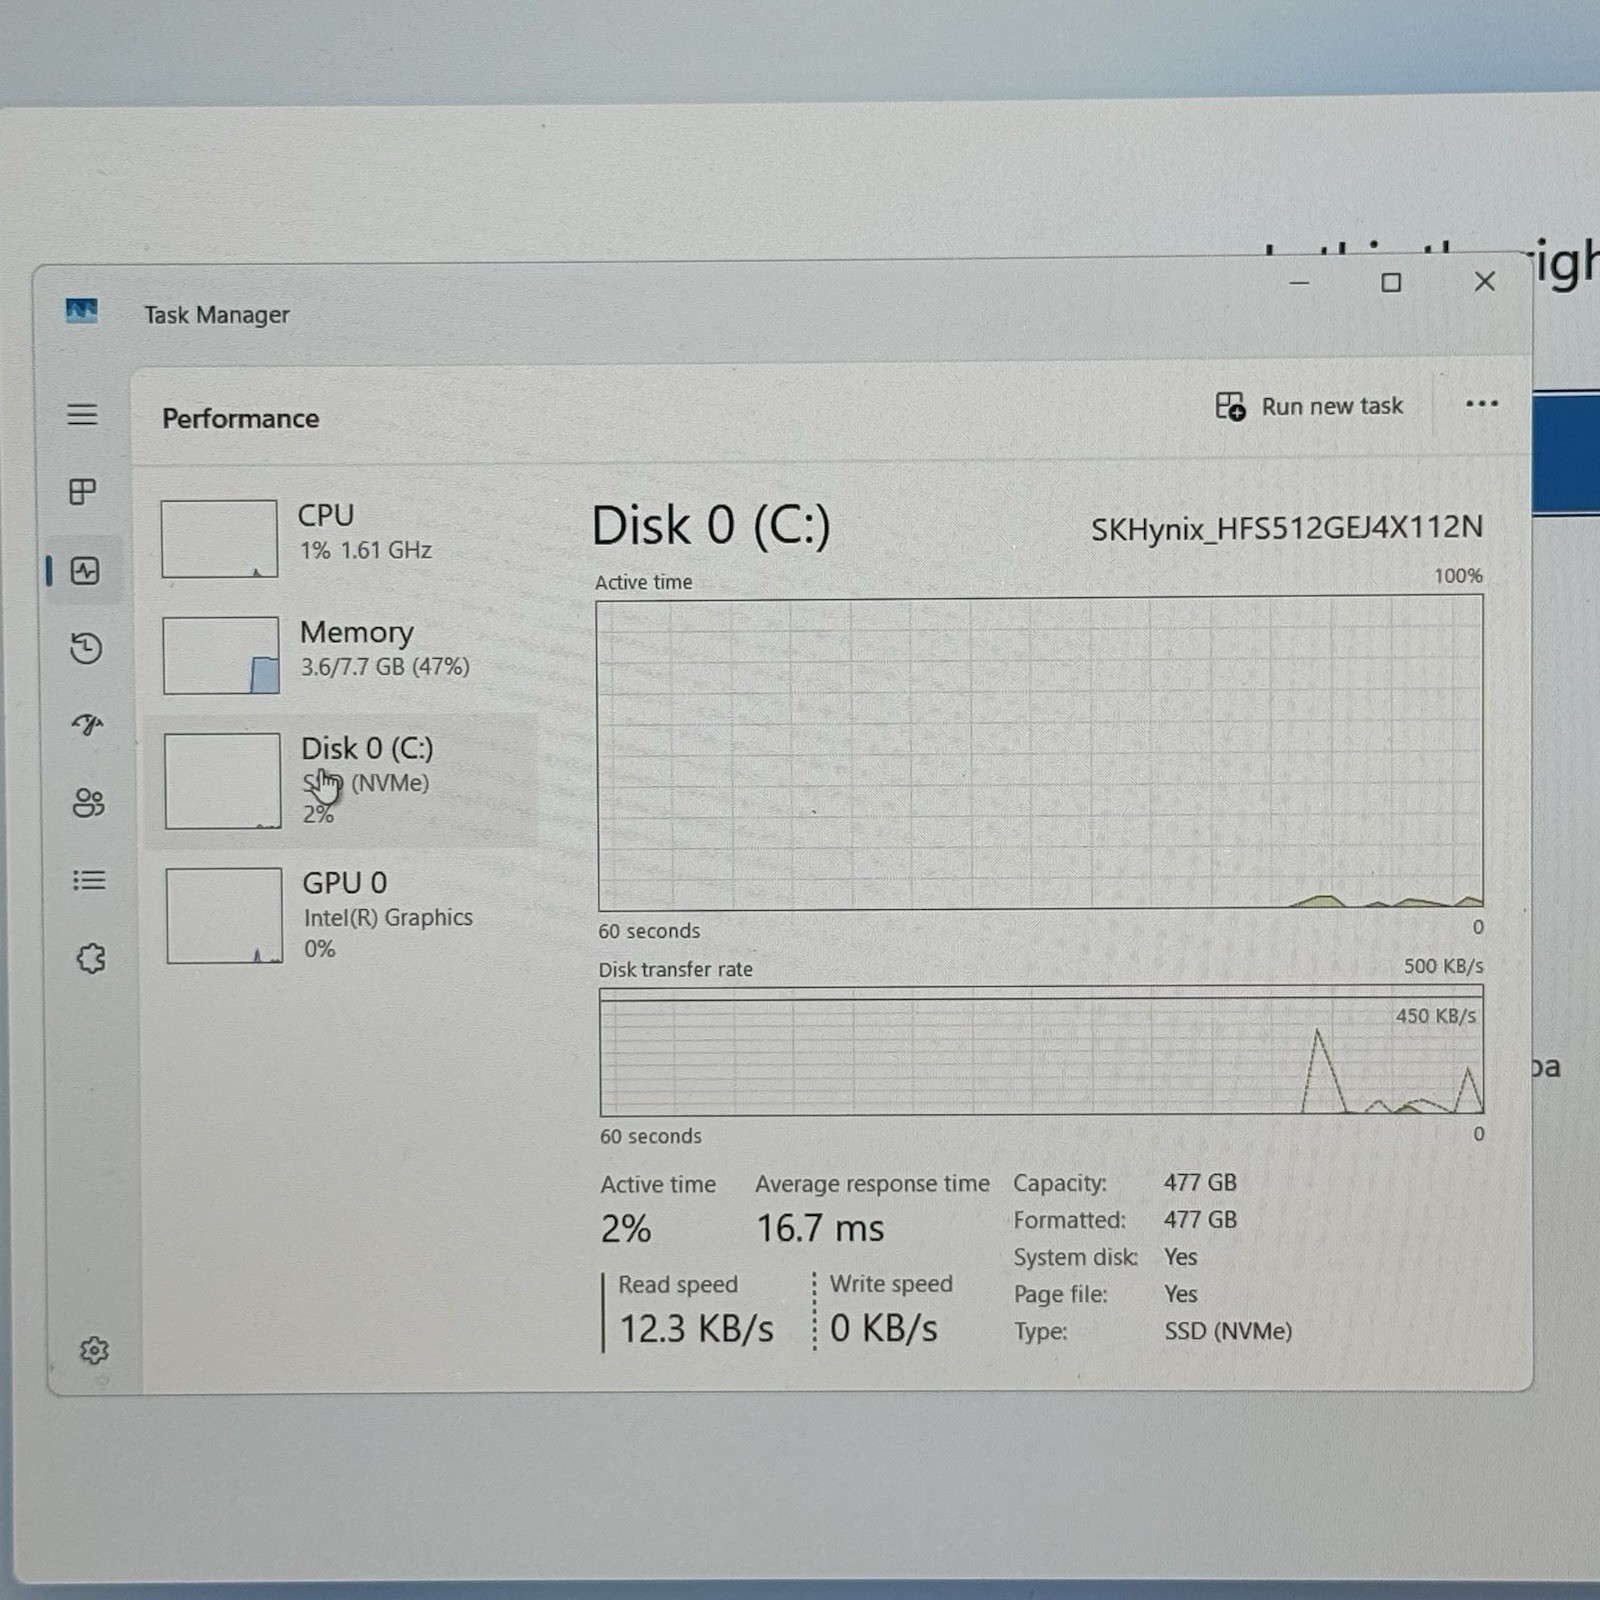Click the SKHynix_HFS512GEJ4X112N model name

tap(1286, 528)
